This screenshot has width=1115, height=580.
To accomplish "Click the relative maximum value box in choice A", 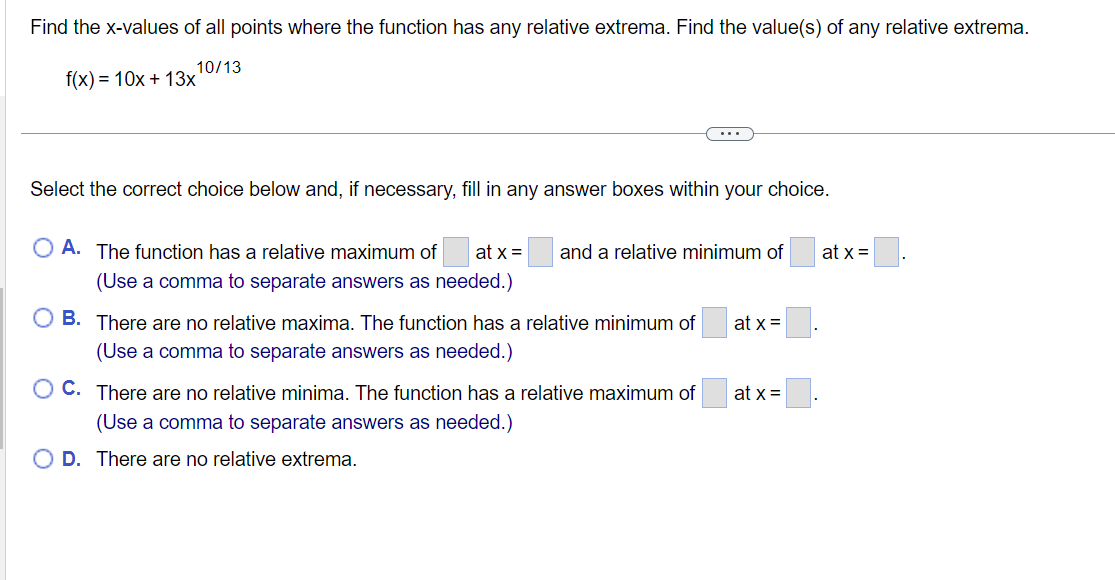I will coord(455,252).
